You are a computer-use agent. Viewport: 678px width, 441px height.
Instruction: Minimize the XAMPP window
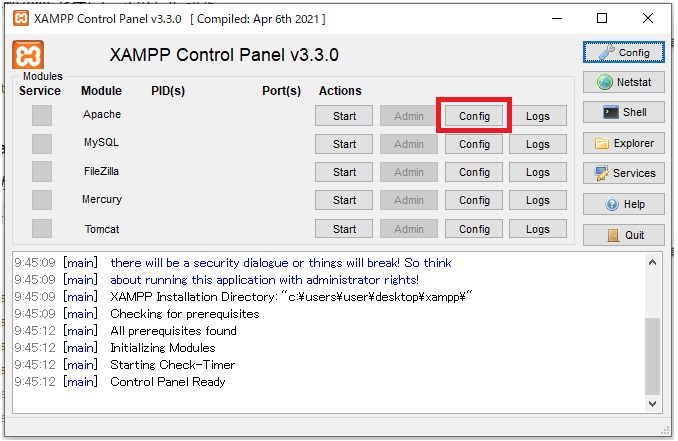tap(557, 19)
